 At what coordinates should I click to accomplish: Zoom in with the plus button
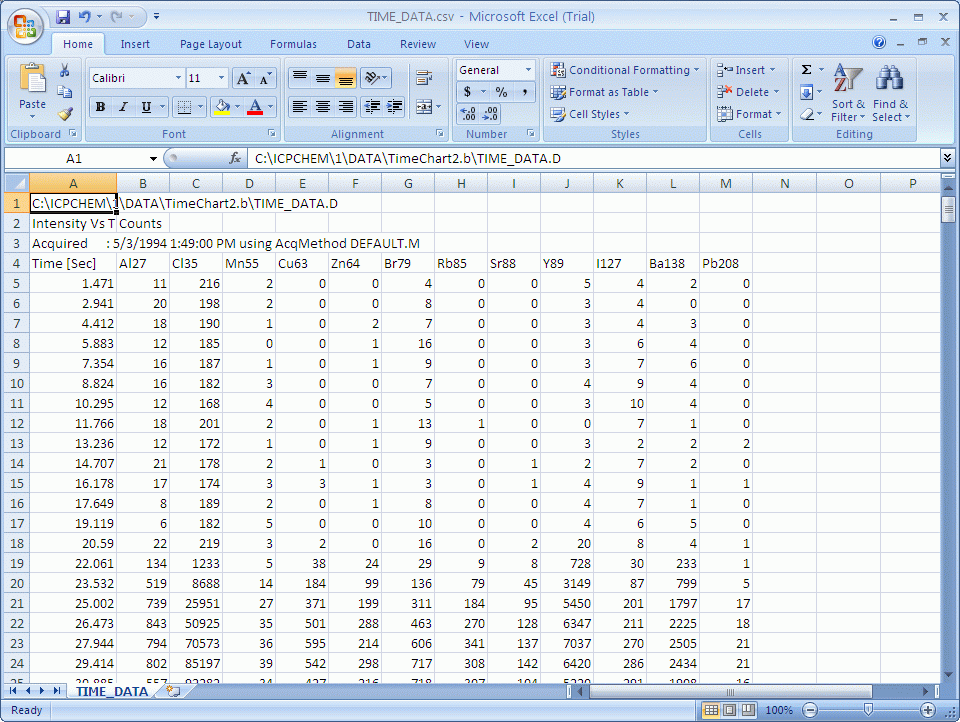click(x=928, y=710)
